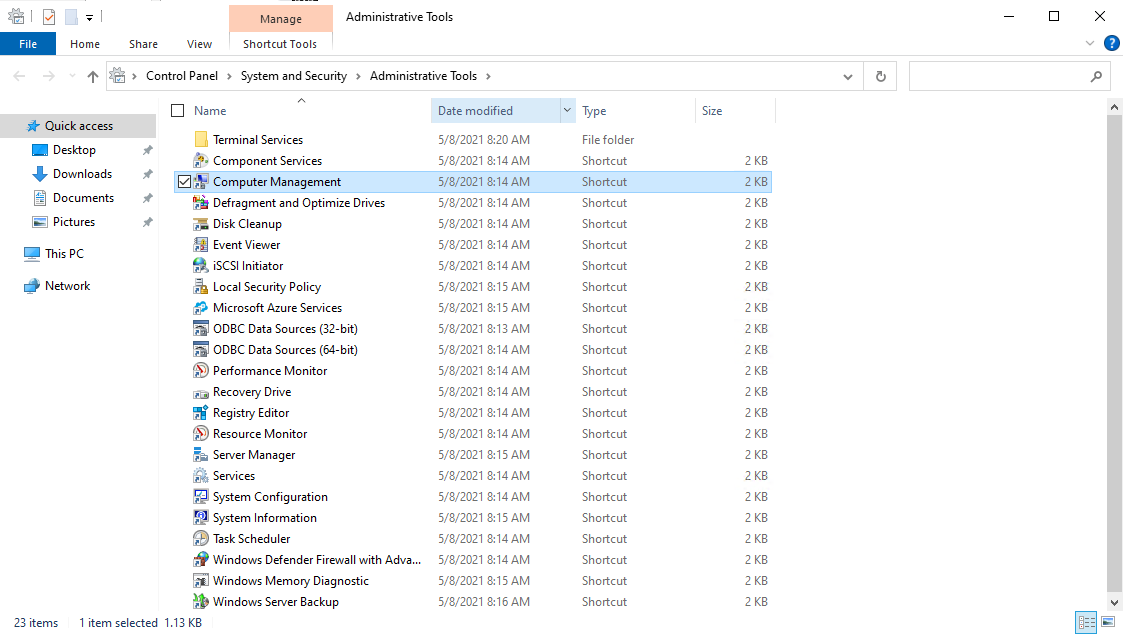1128x635 pixels.
Task: Click the Defragment and Optimize Drives icon
Action: [x=201, y=203]
